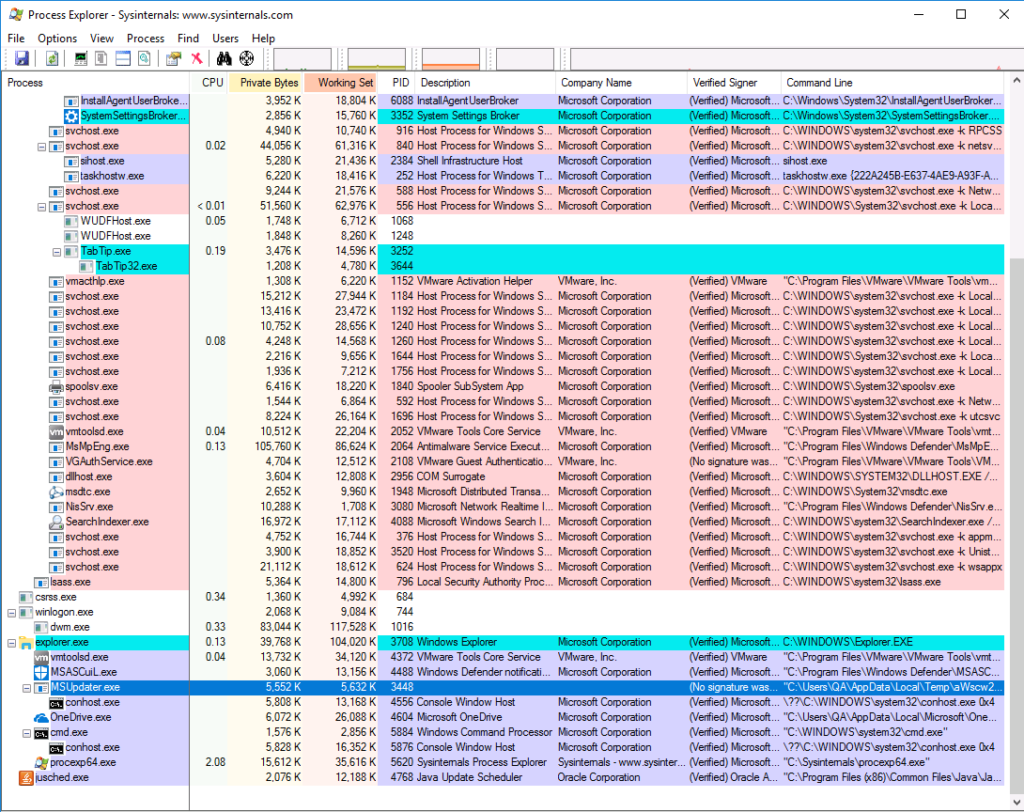Click the SearchIndexer.exe magnifier icon
The image size is (1024, 812).
[56, 522]
